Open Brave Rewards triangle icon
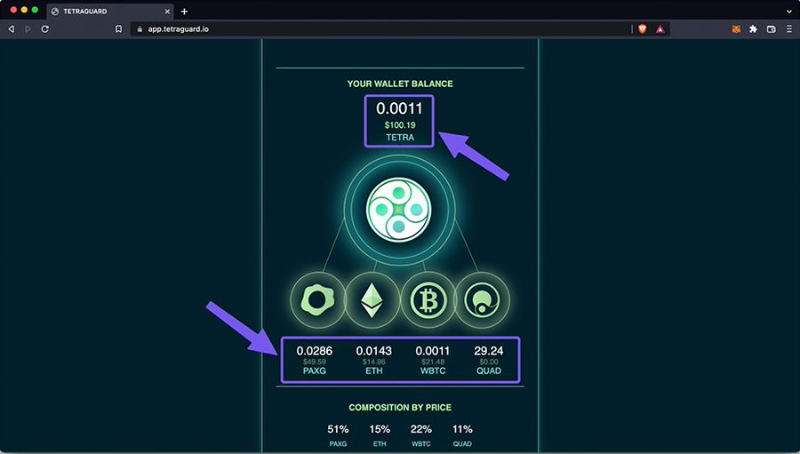The image size is (800, 454). pos(660,29)
